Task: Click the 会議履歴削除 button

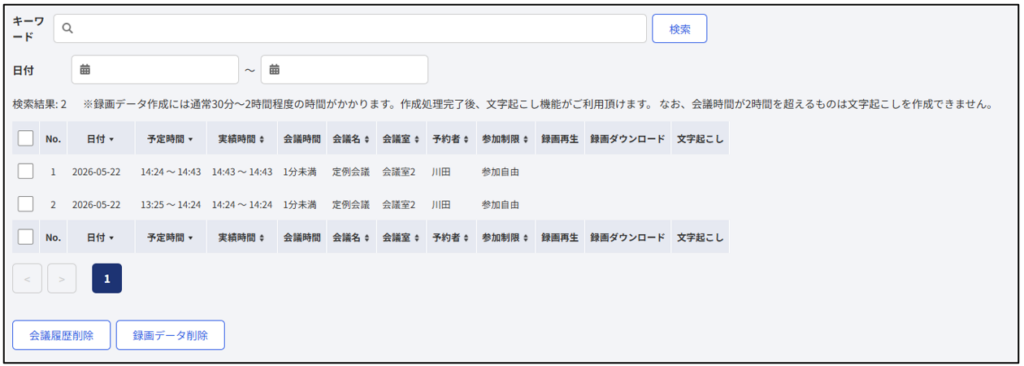Action: 61,335
